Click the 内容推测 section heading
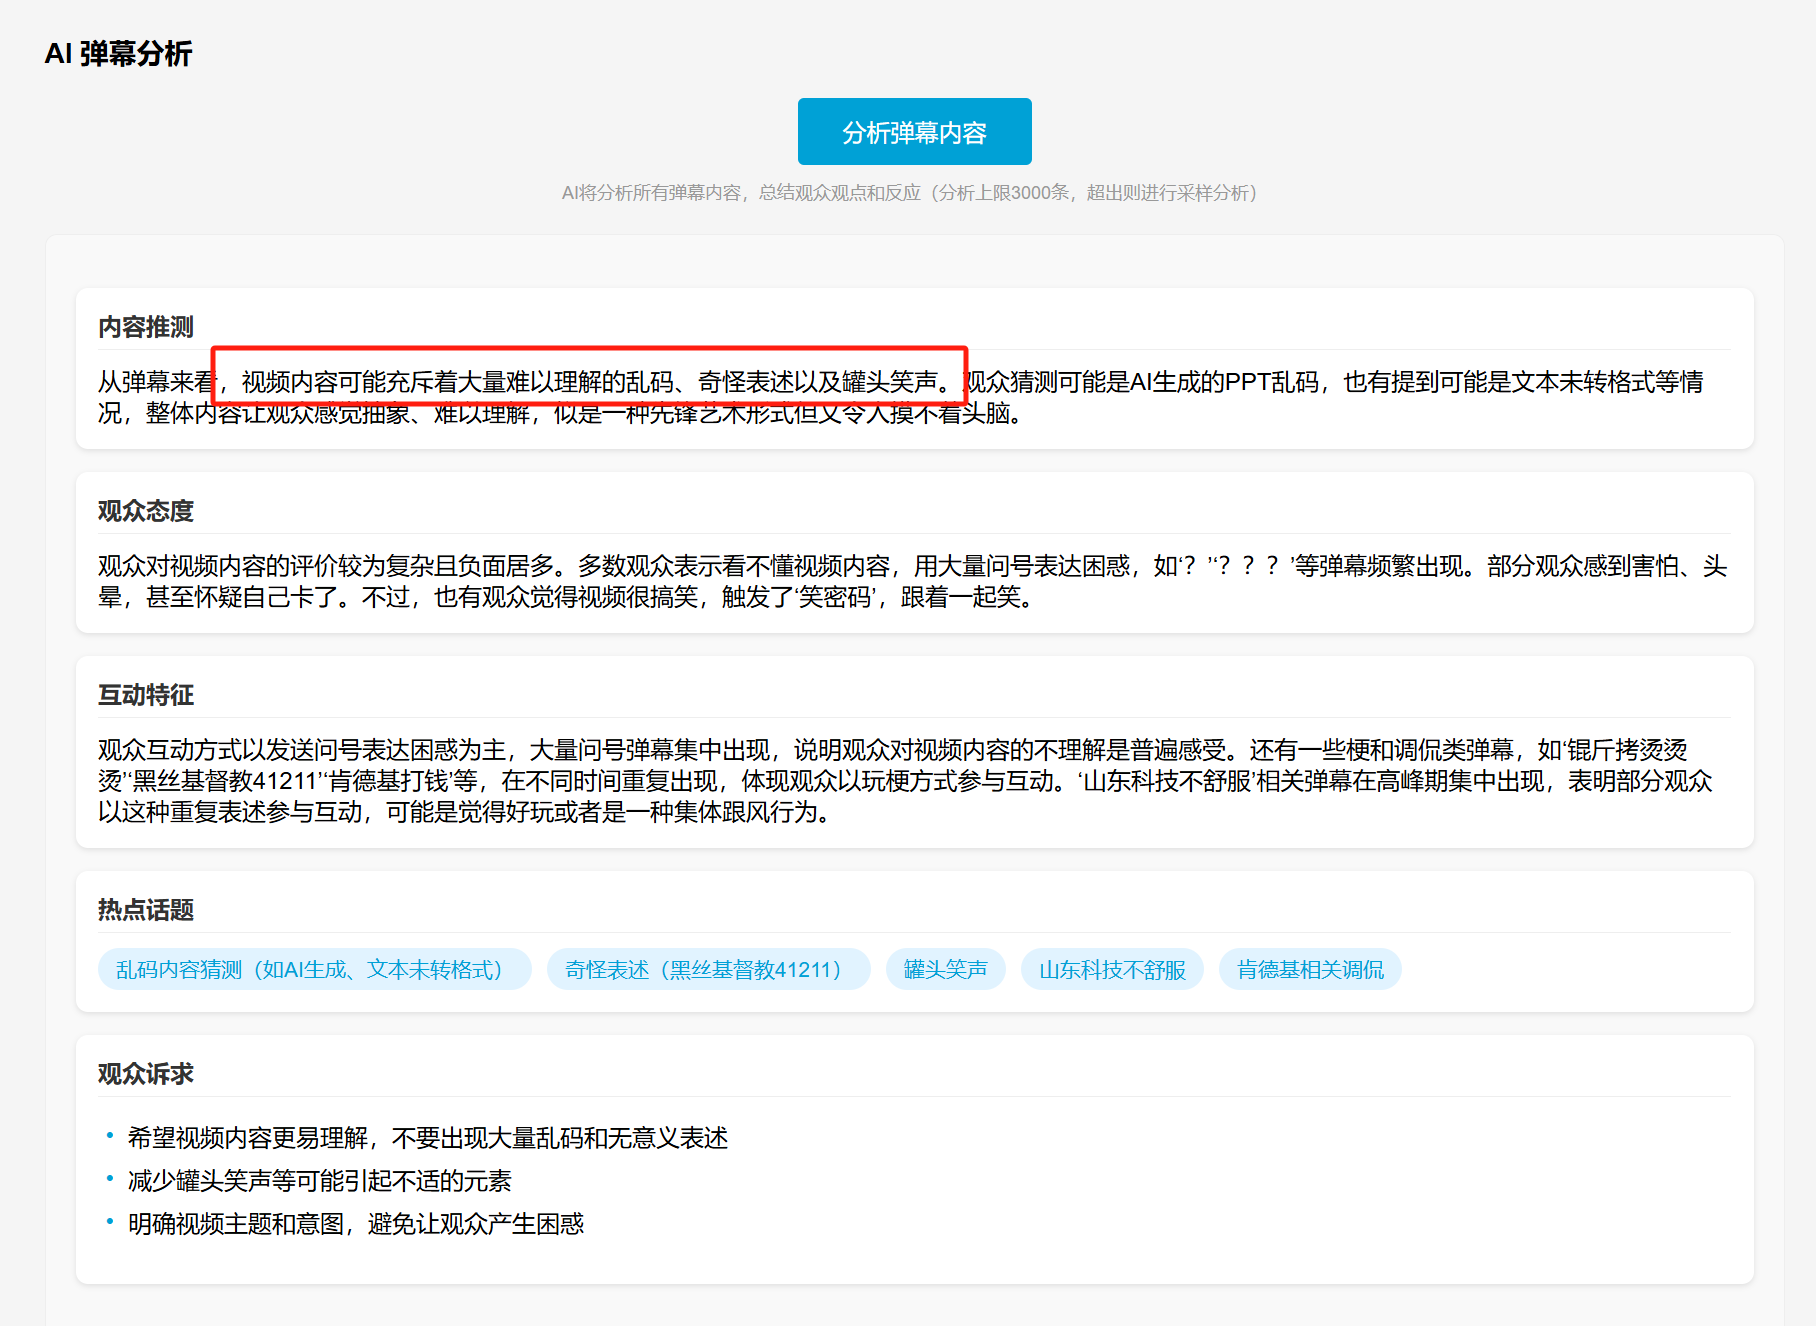1816x1326 pixels. 146,327
